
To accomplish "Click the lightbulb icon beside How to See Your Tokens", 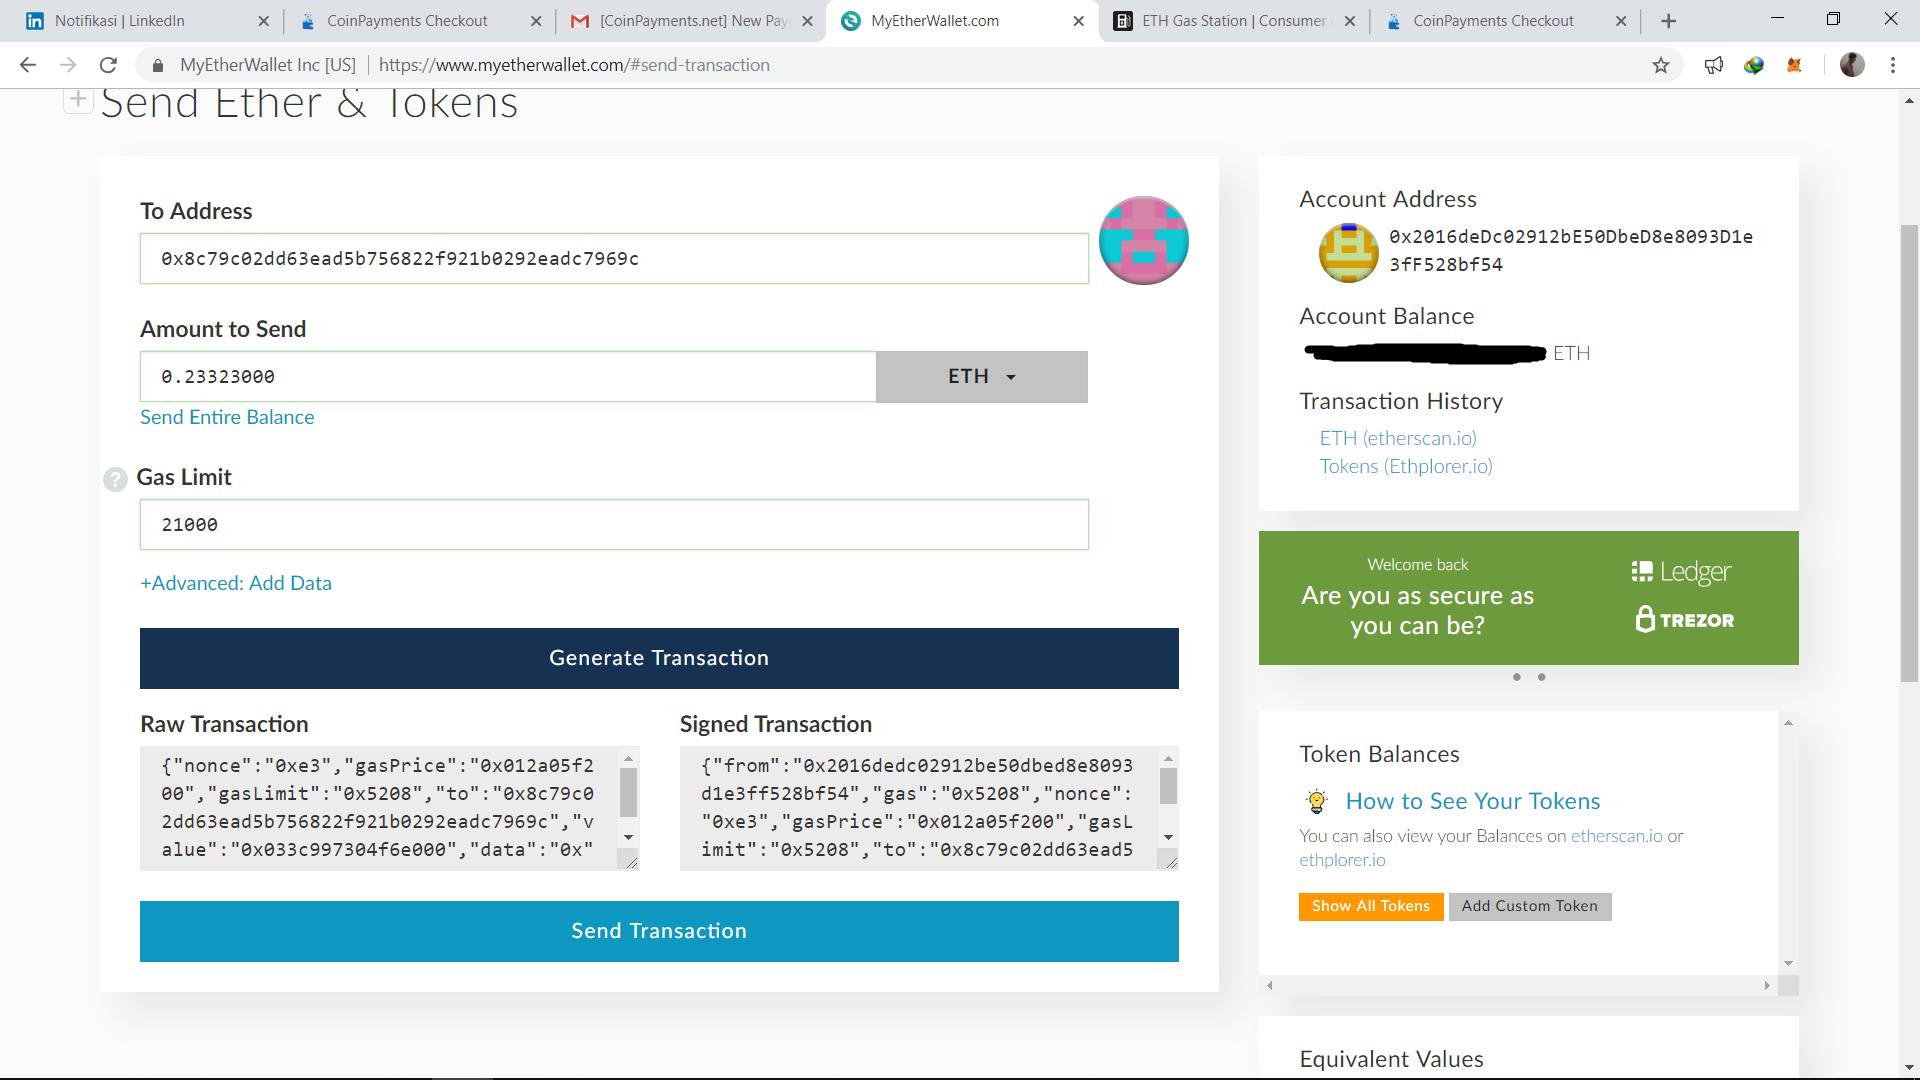I will coord(1316,801).
